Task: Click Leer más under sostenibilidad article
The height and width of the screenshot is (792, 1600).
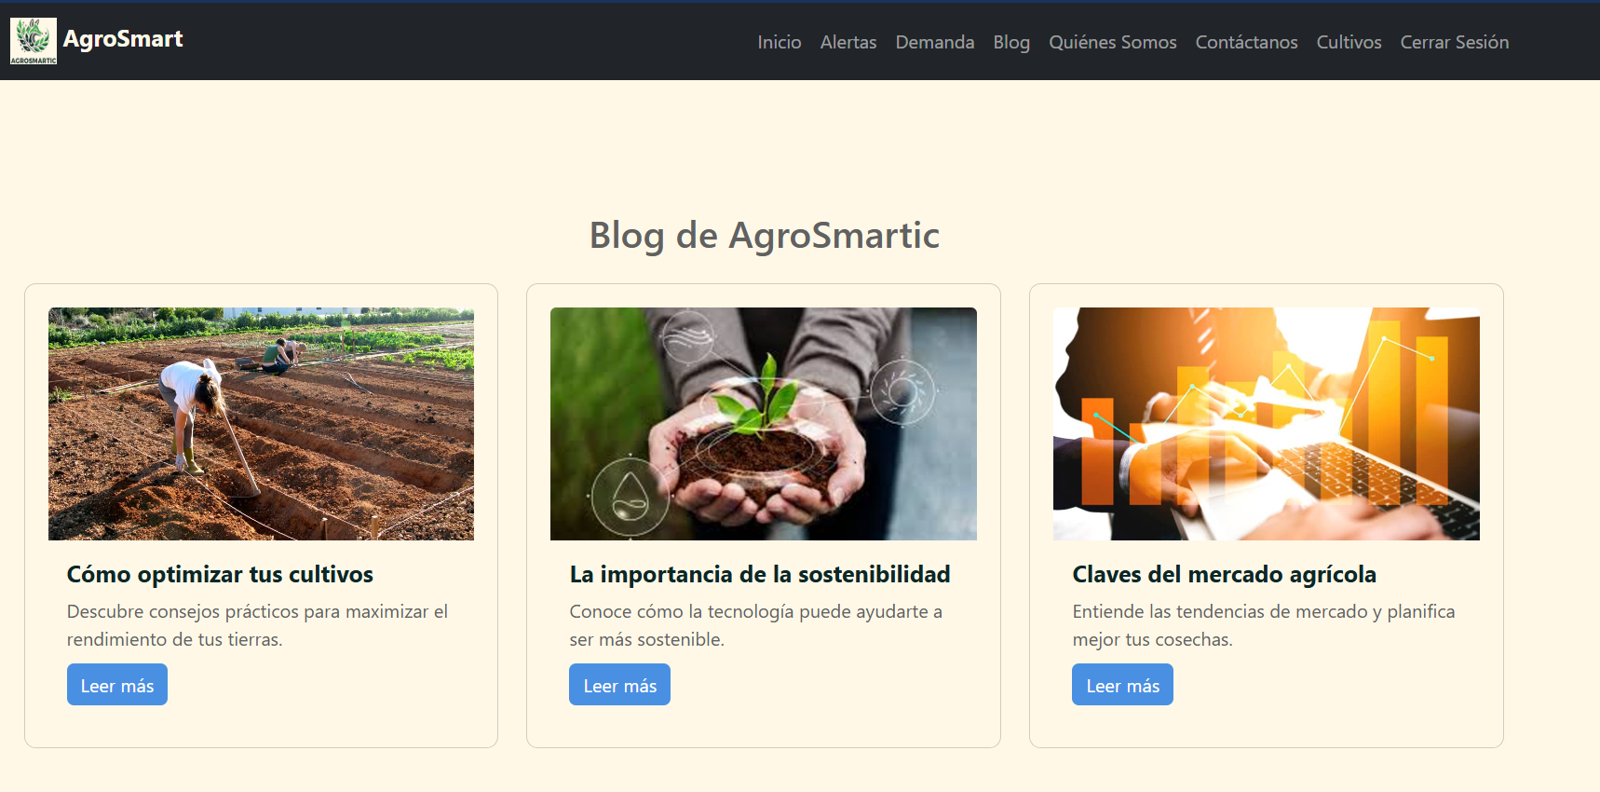Action: [x=619, y=685]
